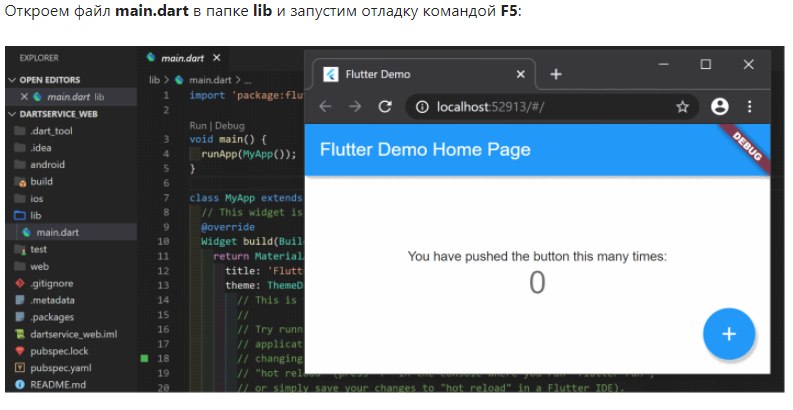Close the Flutter Demo browser tab
Viewport: 793px width, 410px height.
click(520, 74)
